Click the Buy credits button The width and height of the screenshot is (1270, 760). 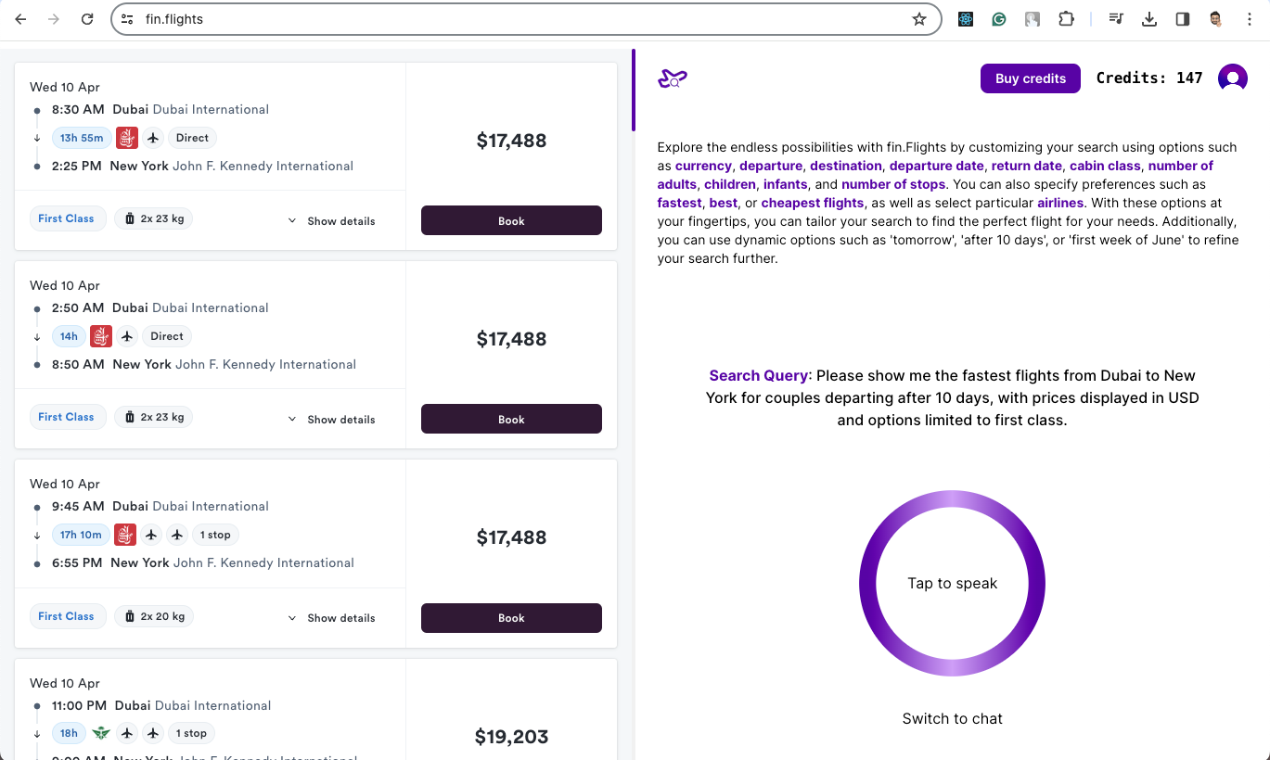pyautogui.click(x=1030, y=77)
